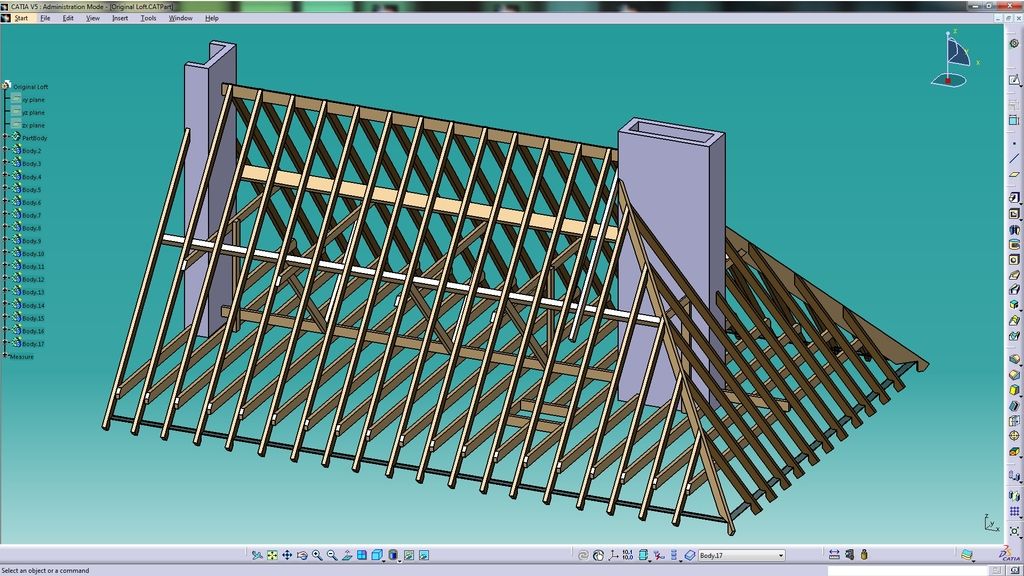Click the Measure Inertia icon

[864, 555]
